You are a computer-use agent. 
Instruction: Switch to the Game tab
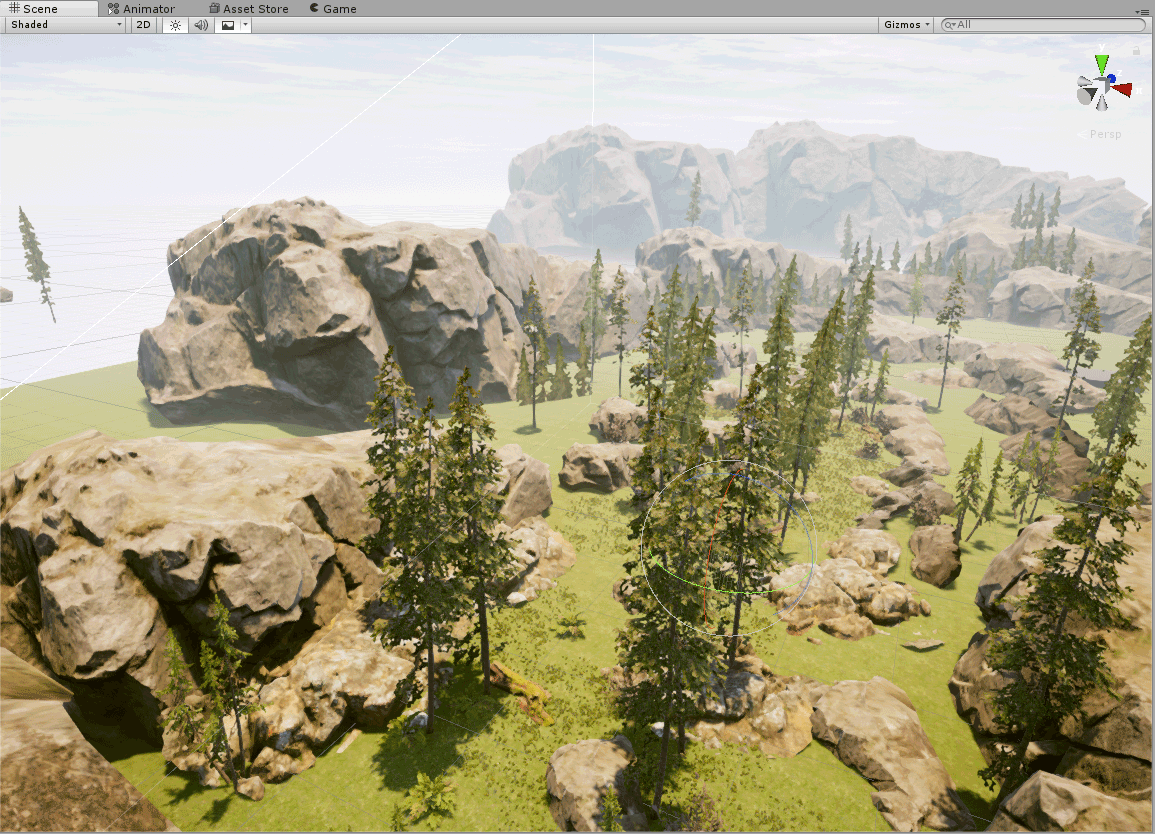click(x=333, y=9)
